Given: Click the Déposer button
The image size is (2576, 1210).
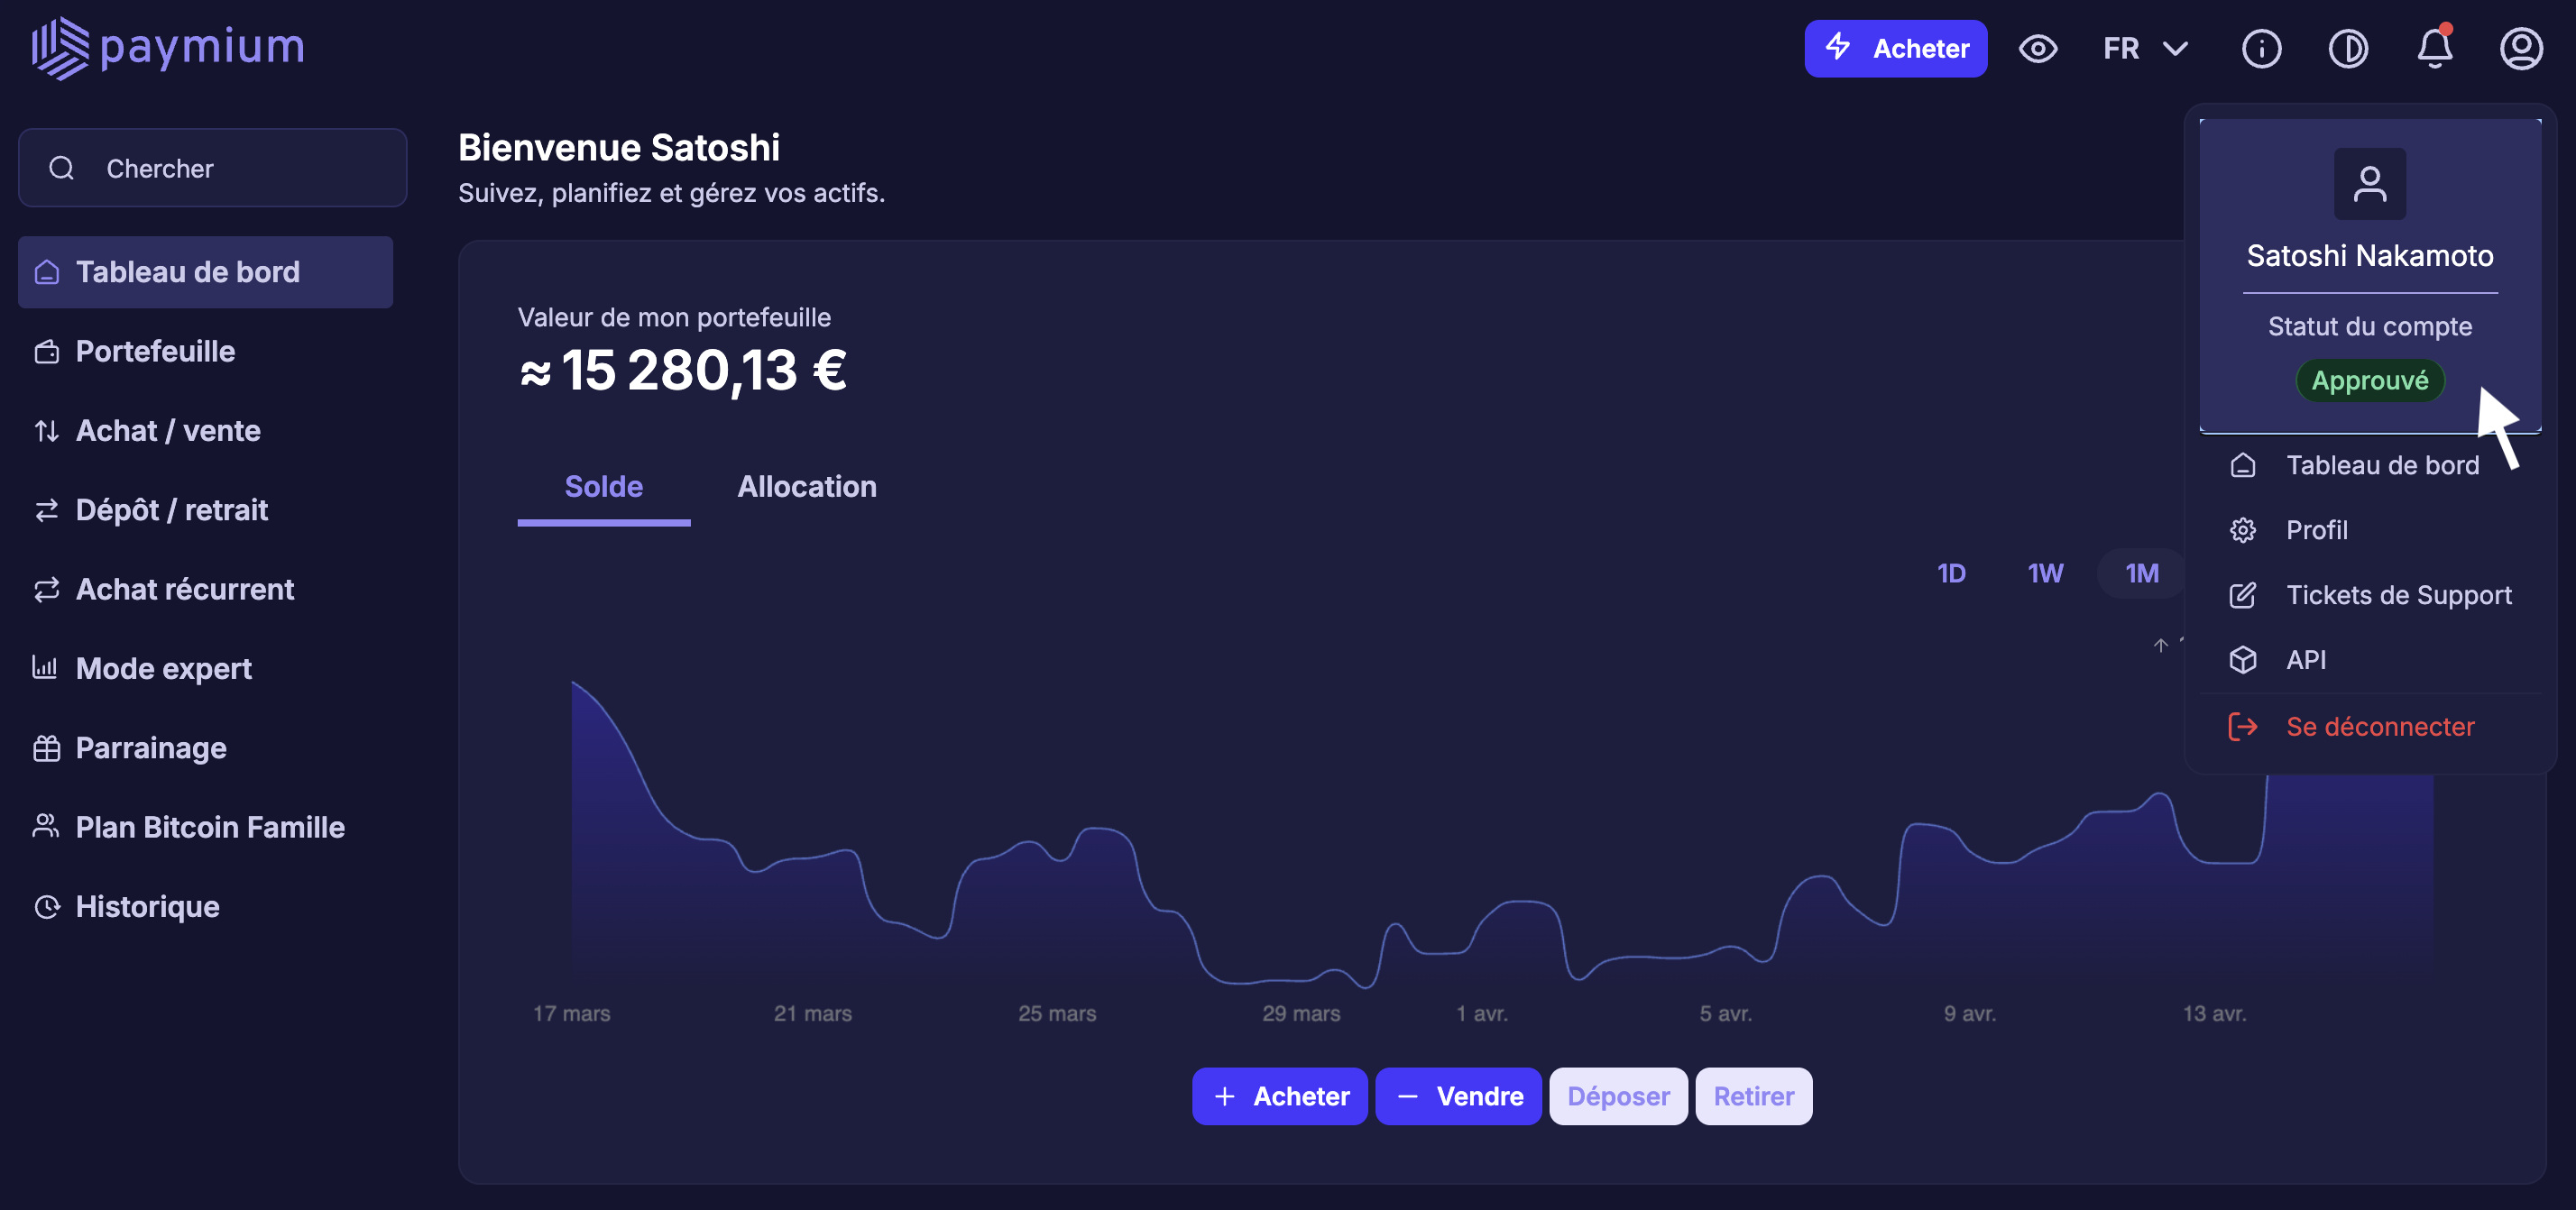Looking at the screenshot, I should coord(1617,1096).
